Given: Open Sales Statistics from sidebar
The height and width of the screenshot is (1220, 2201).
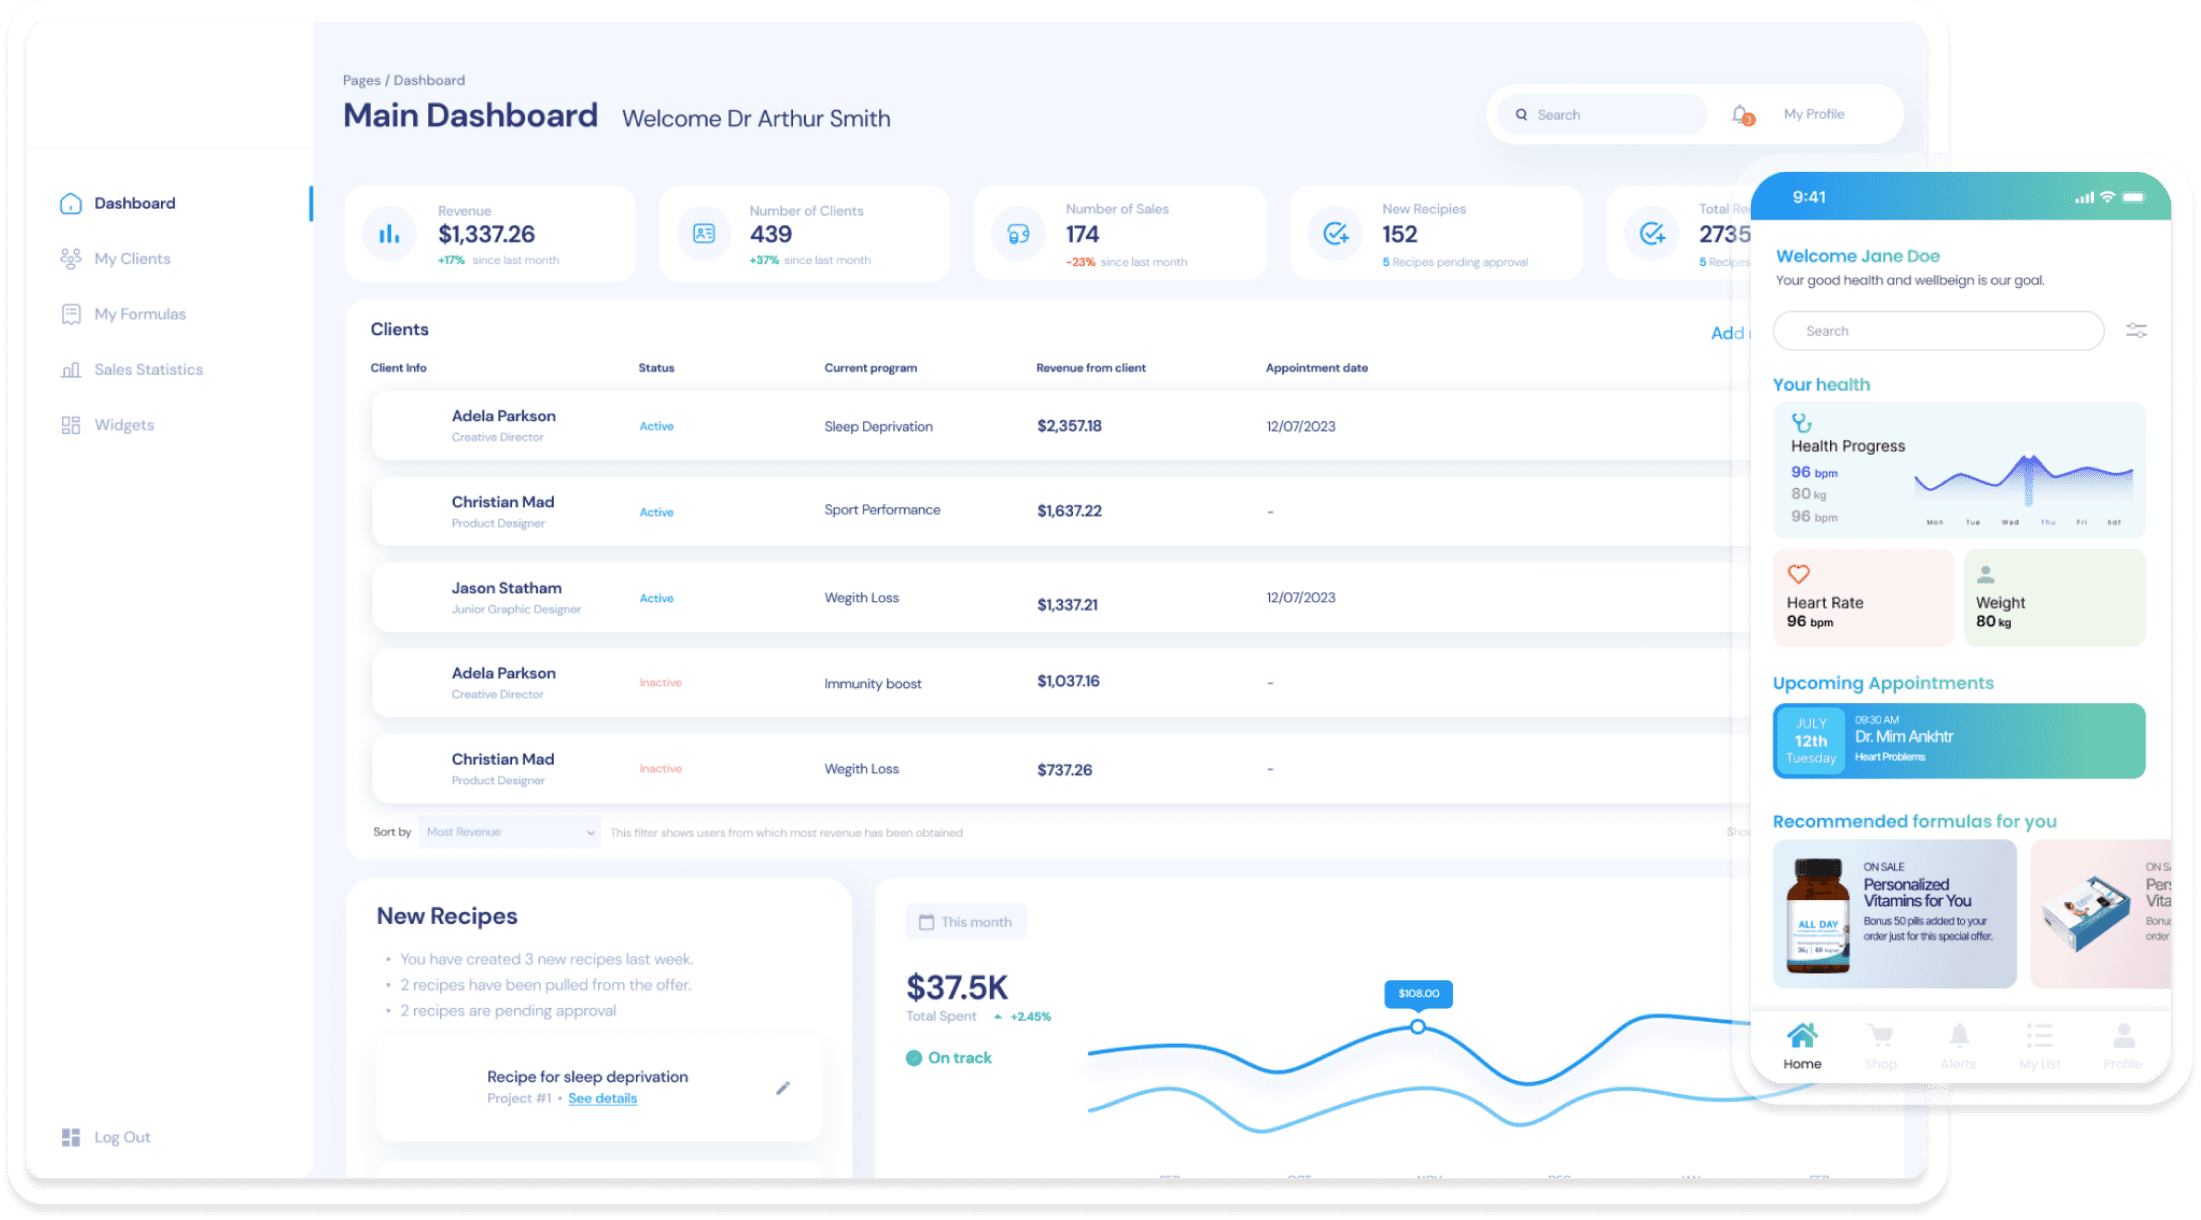Looking at the screenshot, I should [148, 370].
